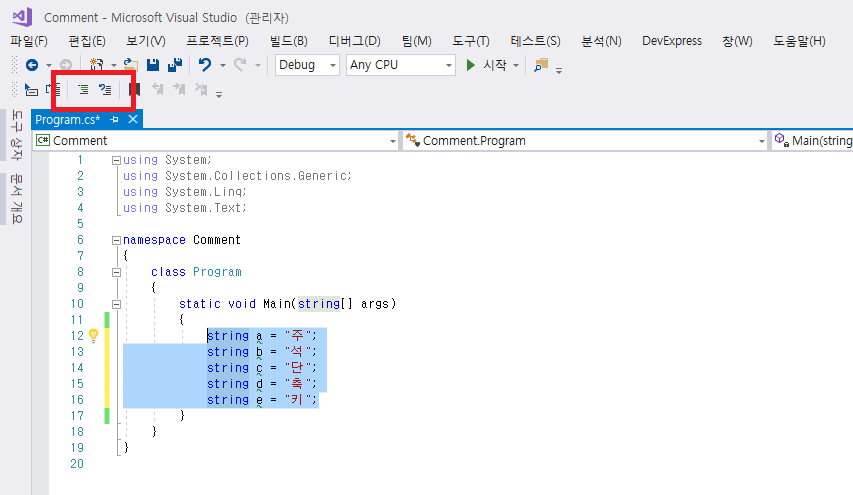Open the standard toolbar overflow options arrow

(559, 70)
